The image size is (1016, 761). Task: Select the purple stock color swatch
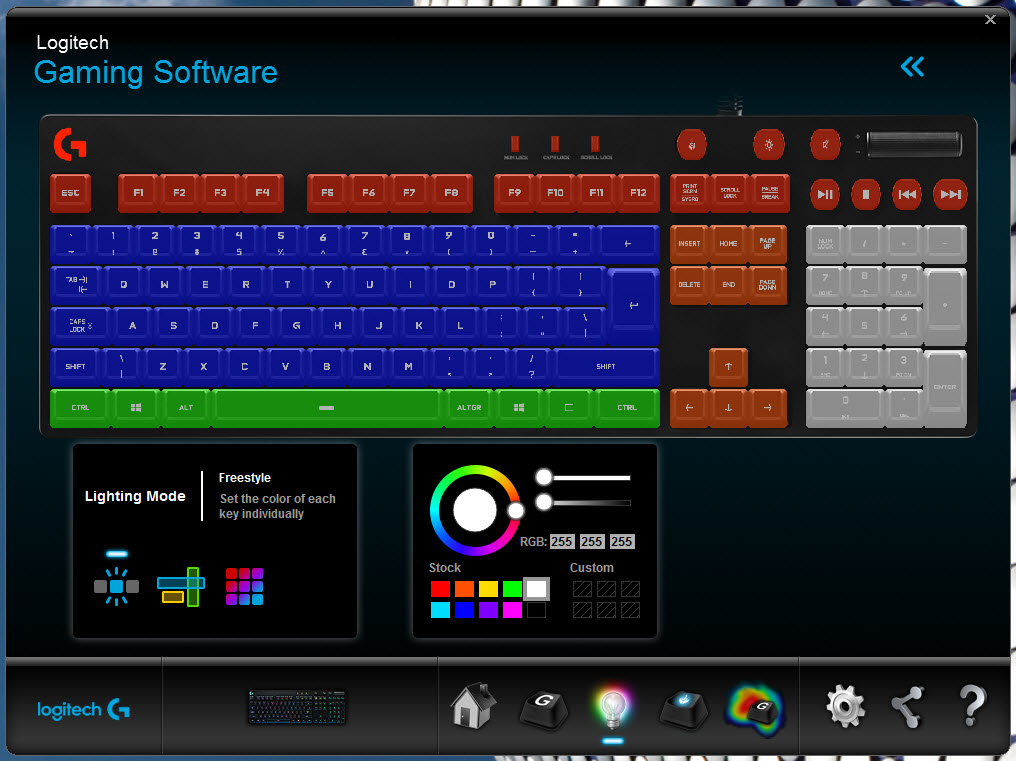point(489,610)
